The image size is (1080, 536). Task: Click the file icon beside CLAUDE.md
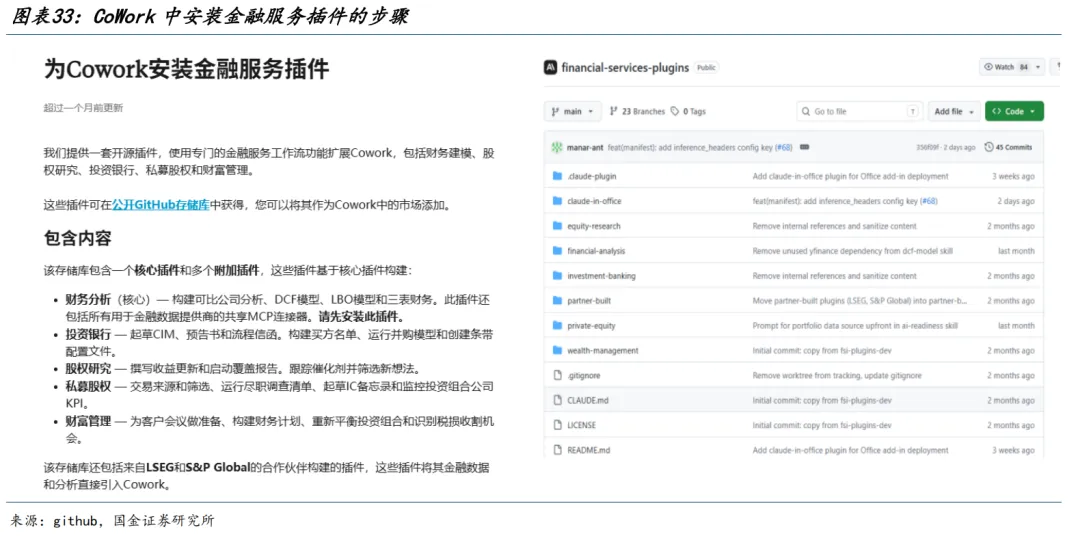pyautogui.click(x=557, y=400)
